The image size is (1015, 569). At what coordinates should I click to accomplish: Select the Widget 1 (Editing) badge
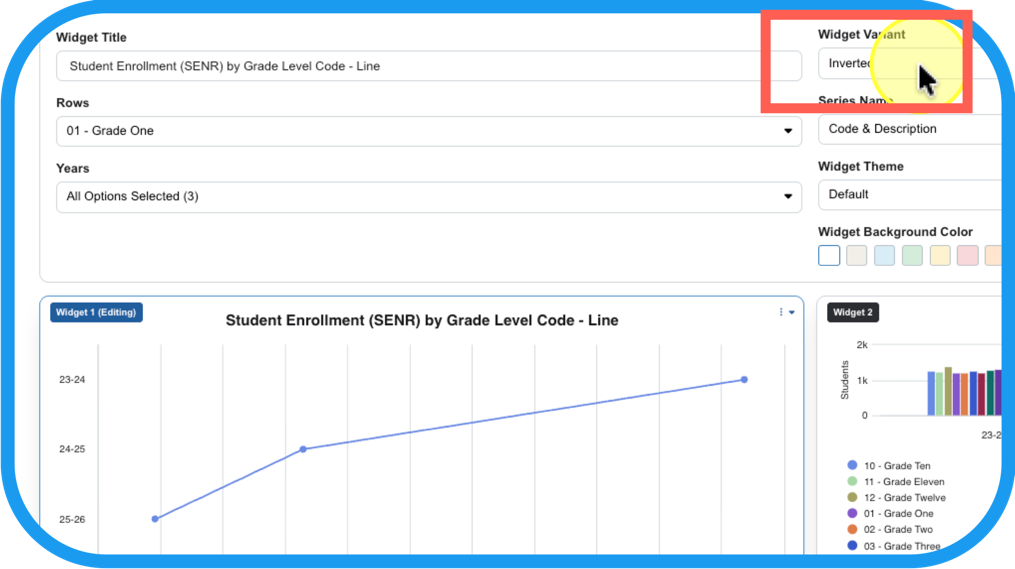tap(98, 313)
